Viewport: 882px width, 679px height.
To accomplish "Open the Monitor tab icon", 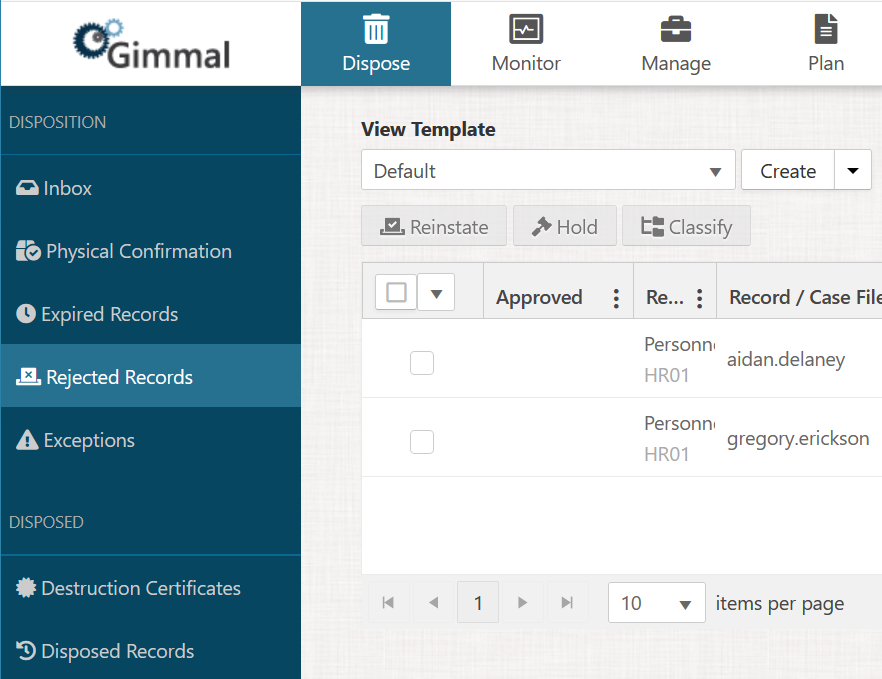I will point(526,30).
